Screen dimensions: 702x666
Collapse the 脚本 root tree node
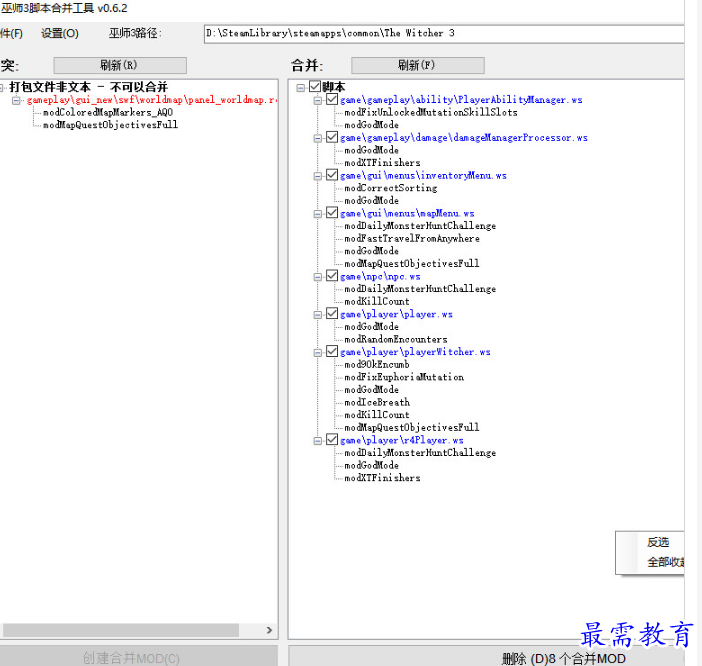(300, 87)
